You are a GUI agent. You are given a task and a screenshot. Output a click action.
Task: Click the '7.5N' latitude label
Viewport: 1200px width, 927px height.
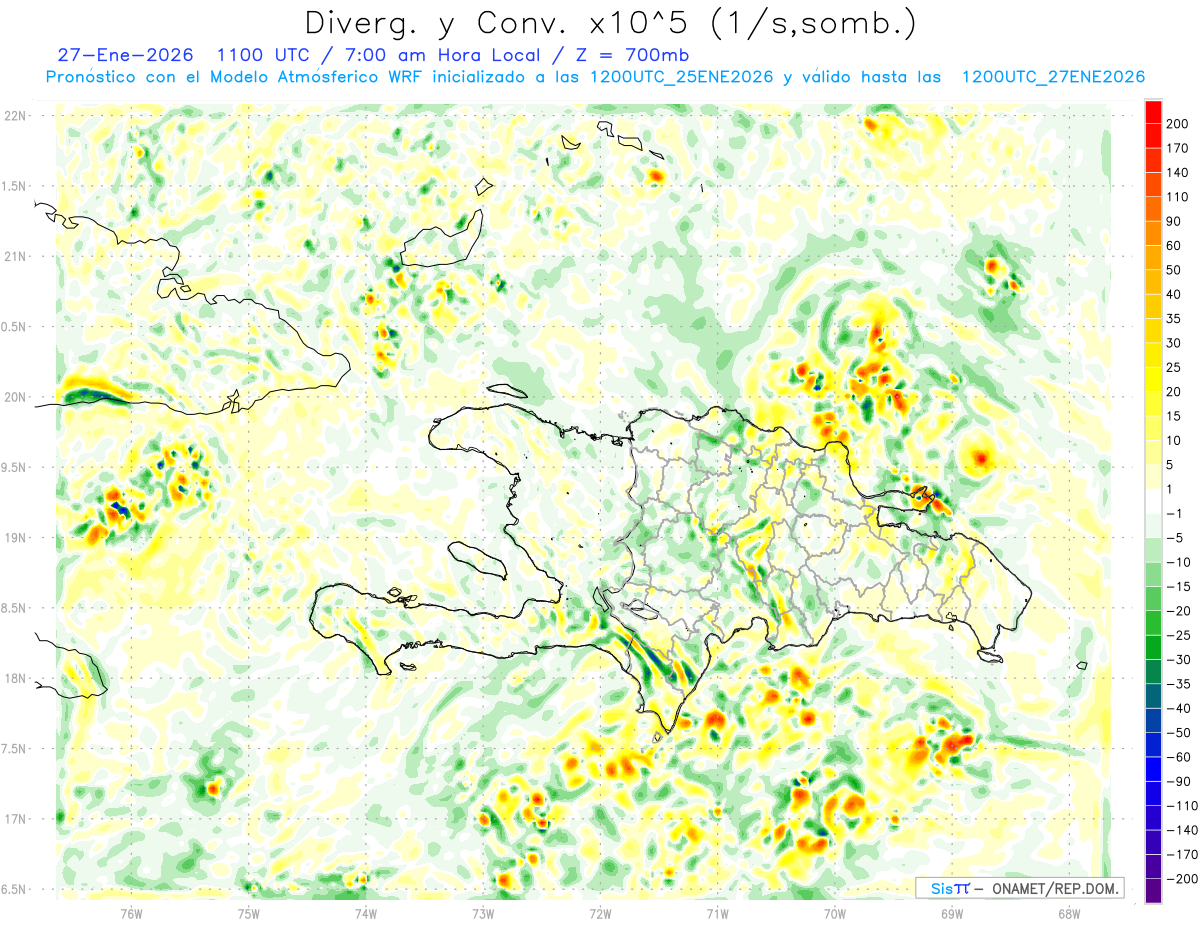pyautogui.click(x=15, y=749)
